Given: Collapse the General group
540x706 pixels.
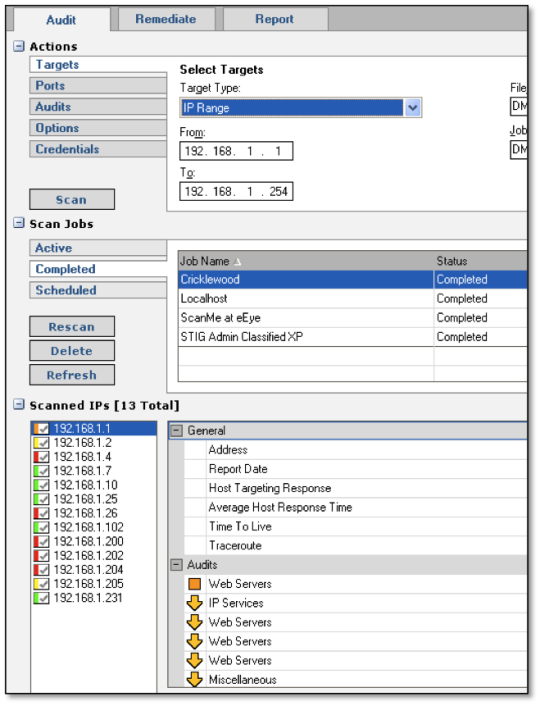Looking at the screenshot, I should click(x=177, y=431).
